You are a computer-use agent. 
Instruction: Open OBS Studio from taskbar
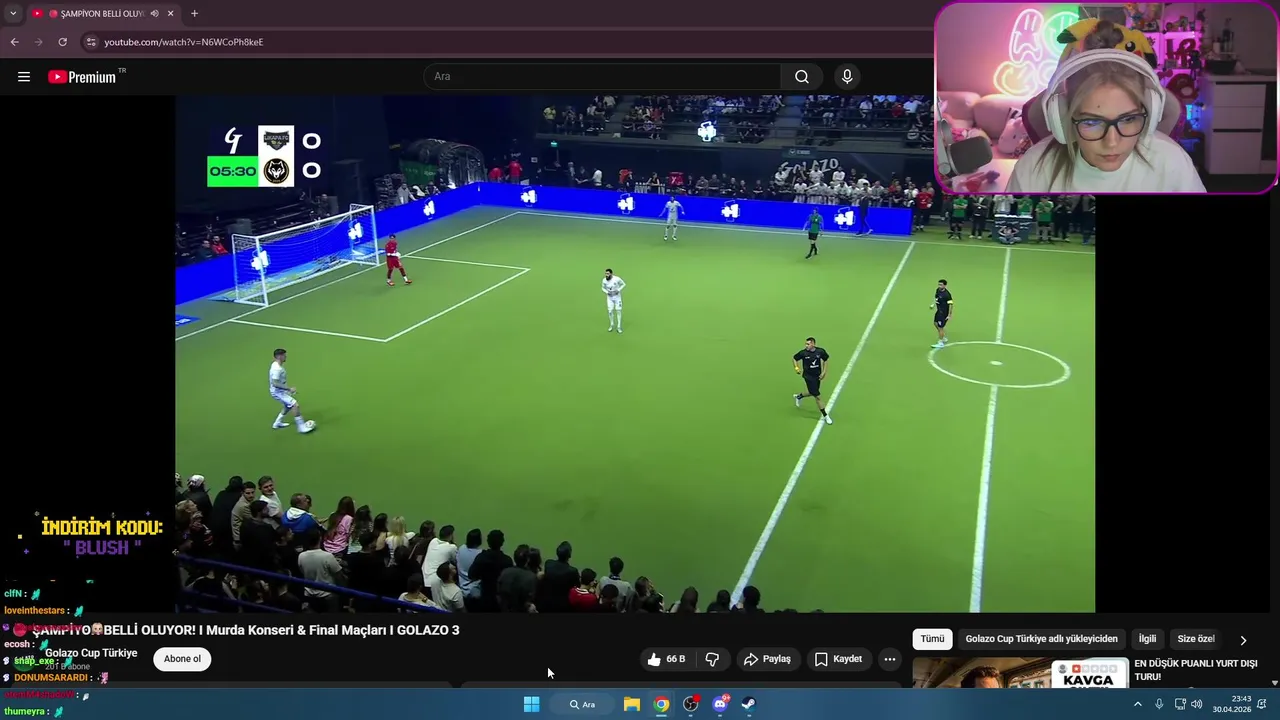[691, 704]
